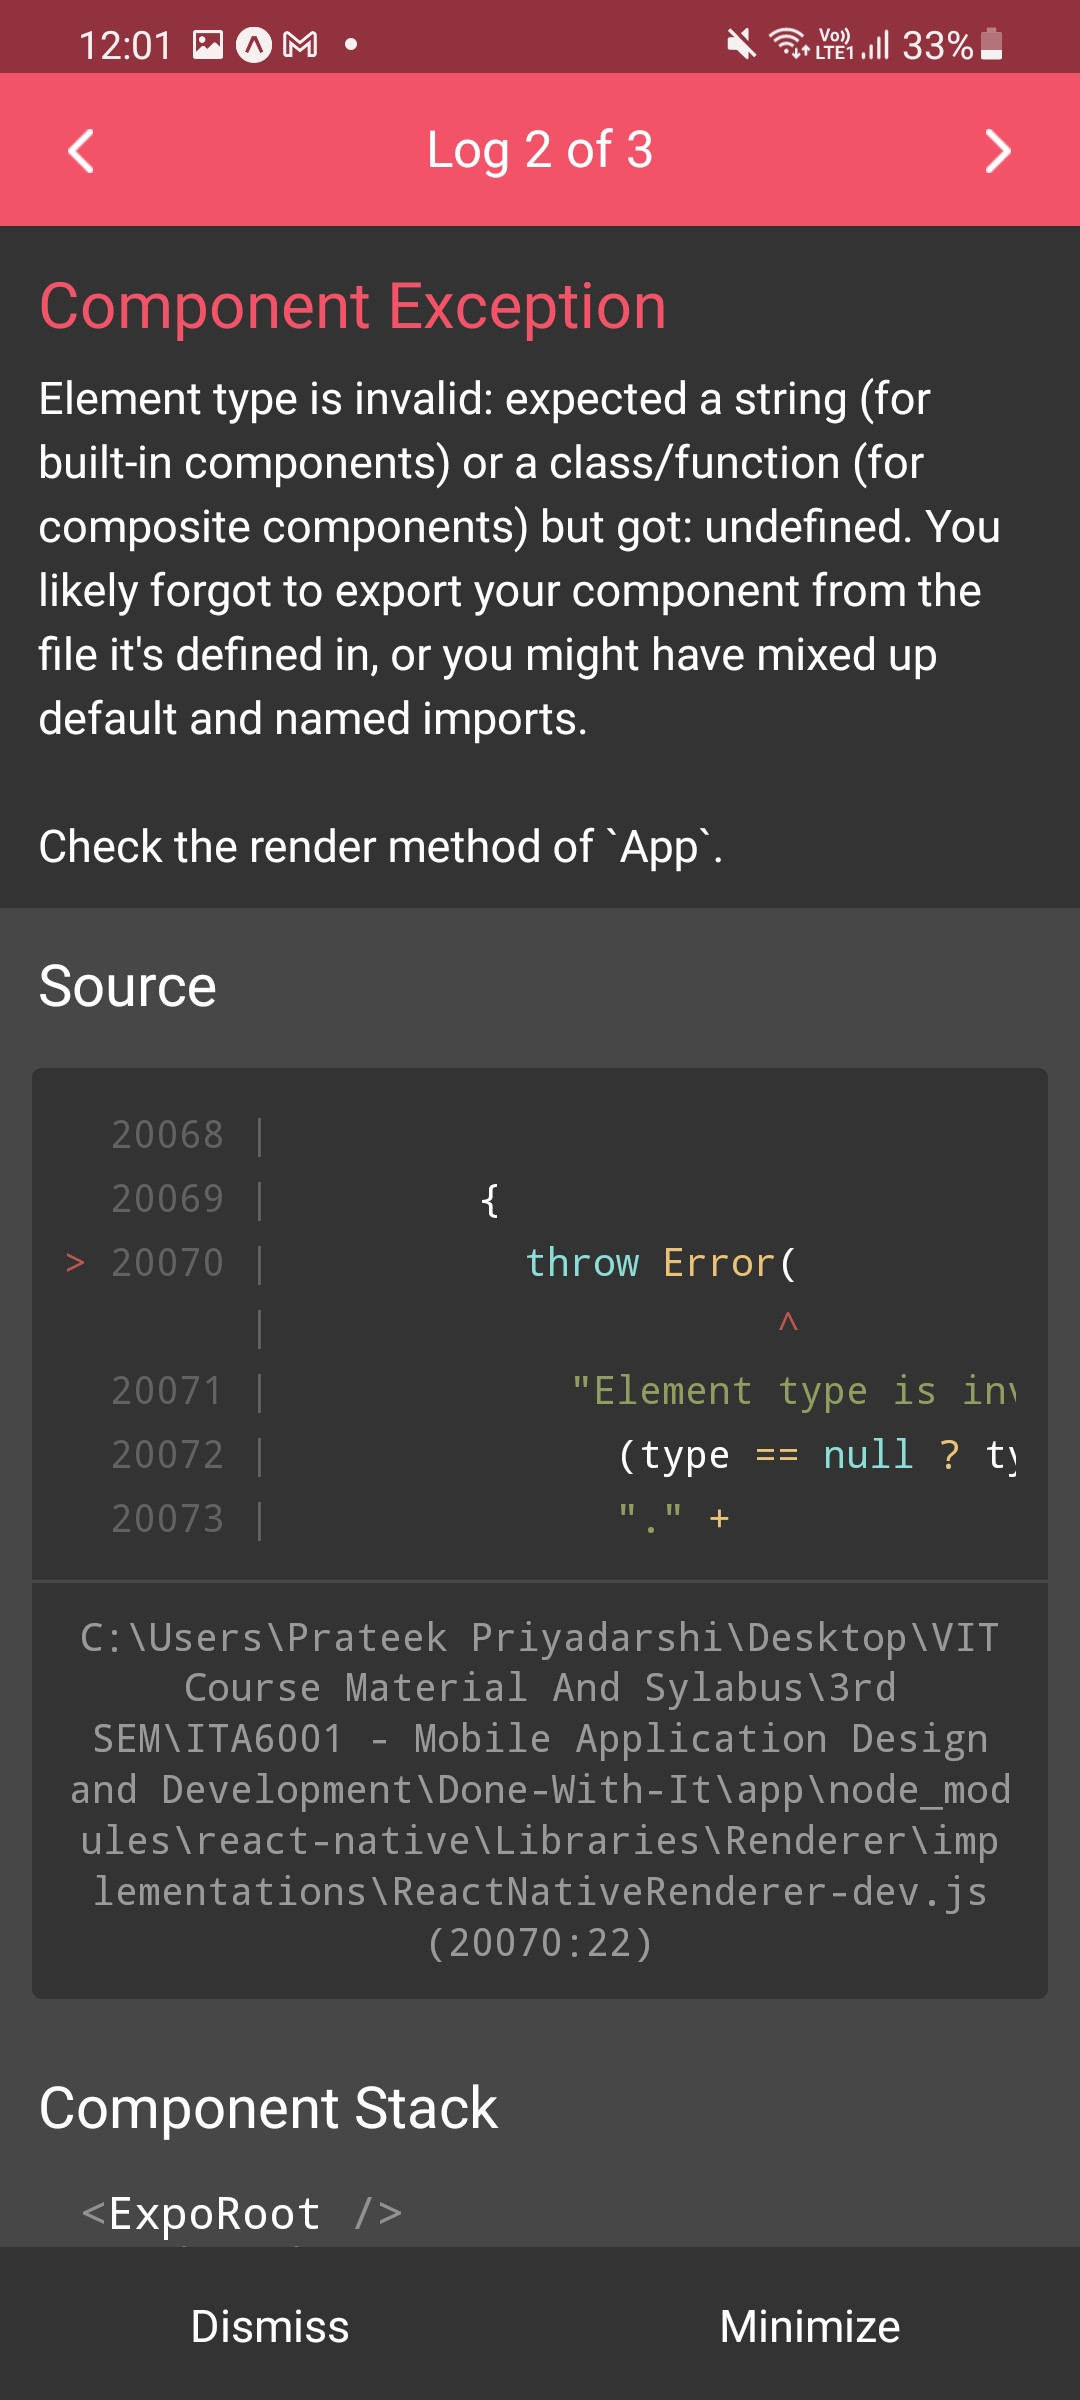Click the ExpoRoot entry in Component Stack

click(x=240, y=2211)
